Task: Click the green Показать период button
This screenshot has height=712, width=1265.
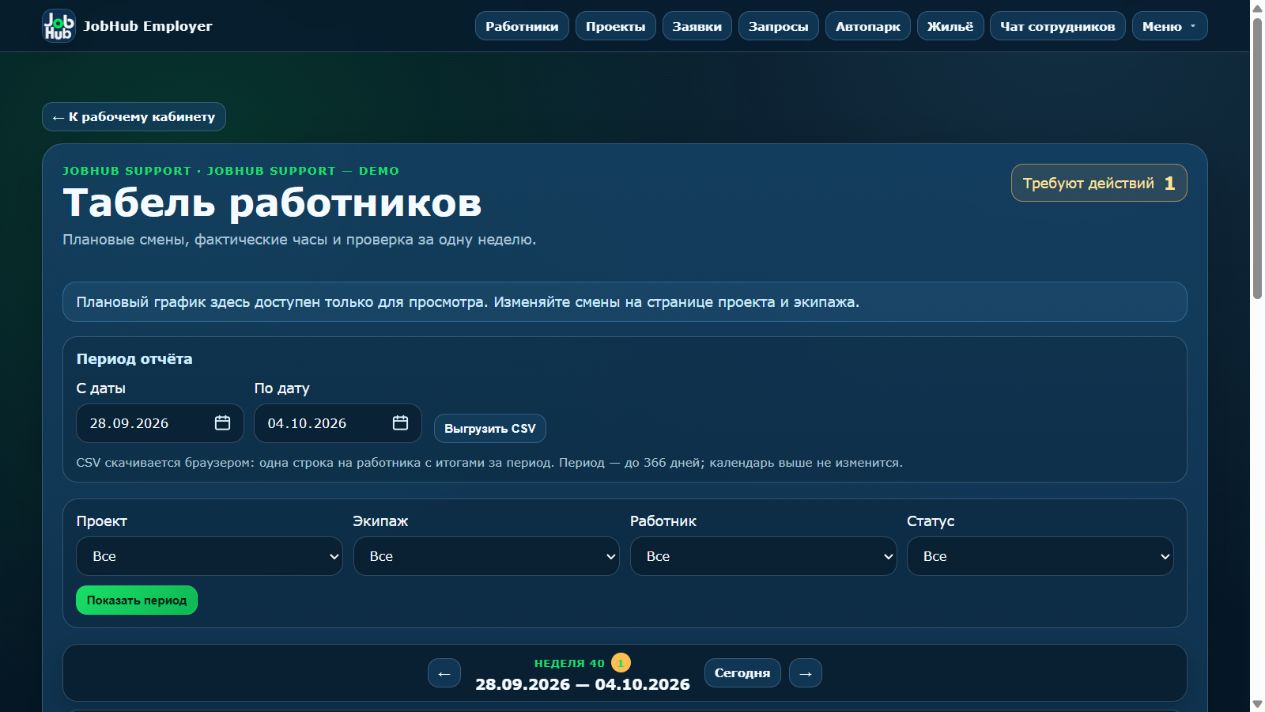Action: [x=137, y=600]
